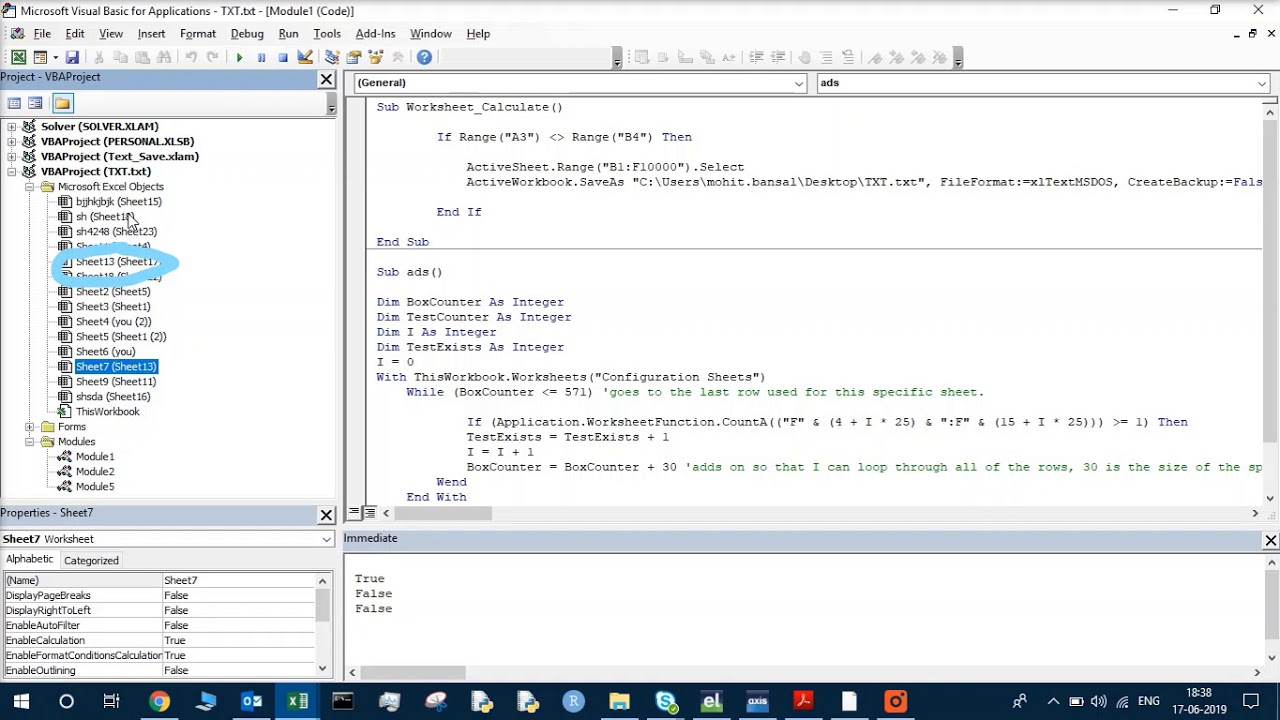Select Module1 in Modules folder
Viewport: 1280px width, 720px height.
tap(95, 456)
